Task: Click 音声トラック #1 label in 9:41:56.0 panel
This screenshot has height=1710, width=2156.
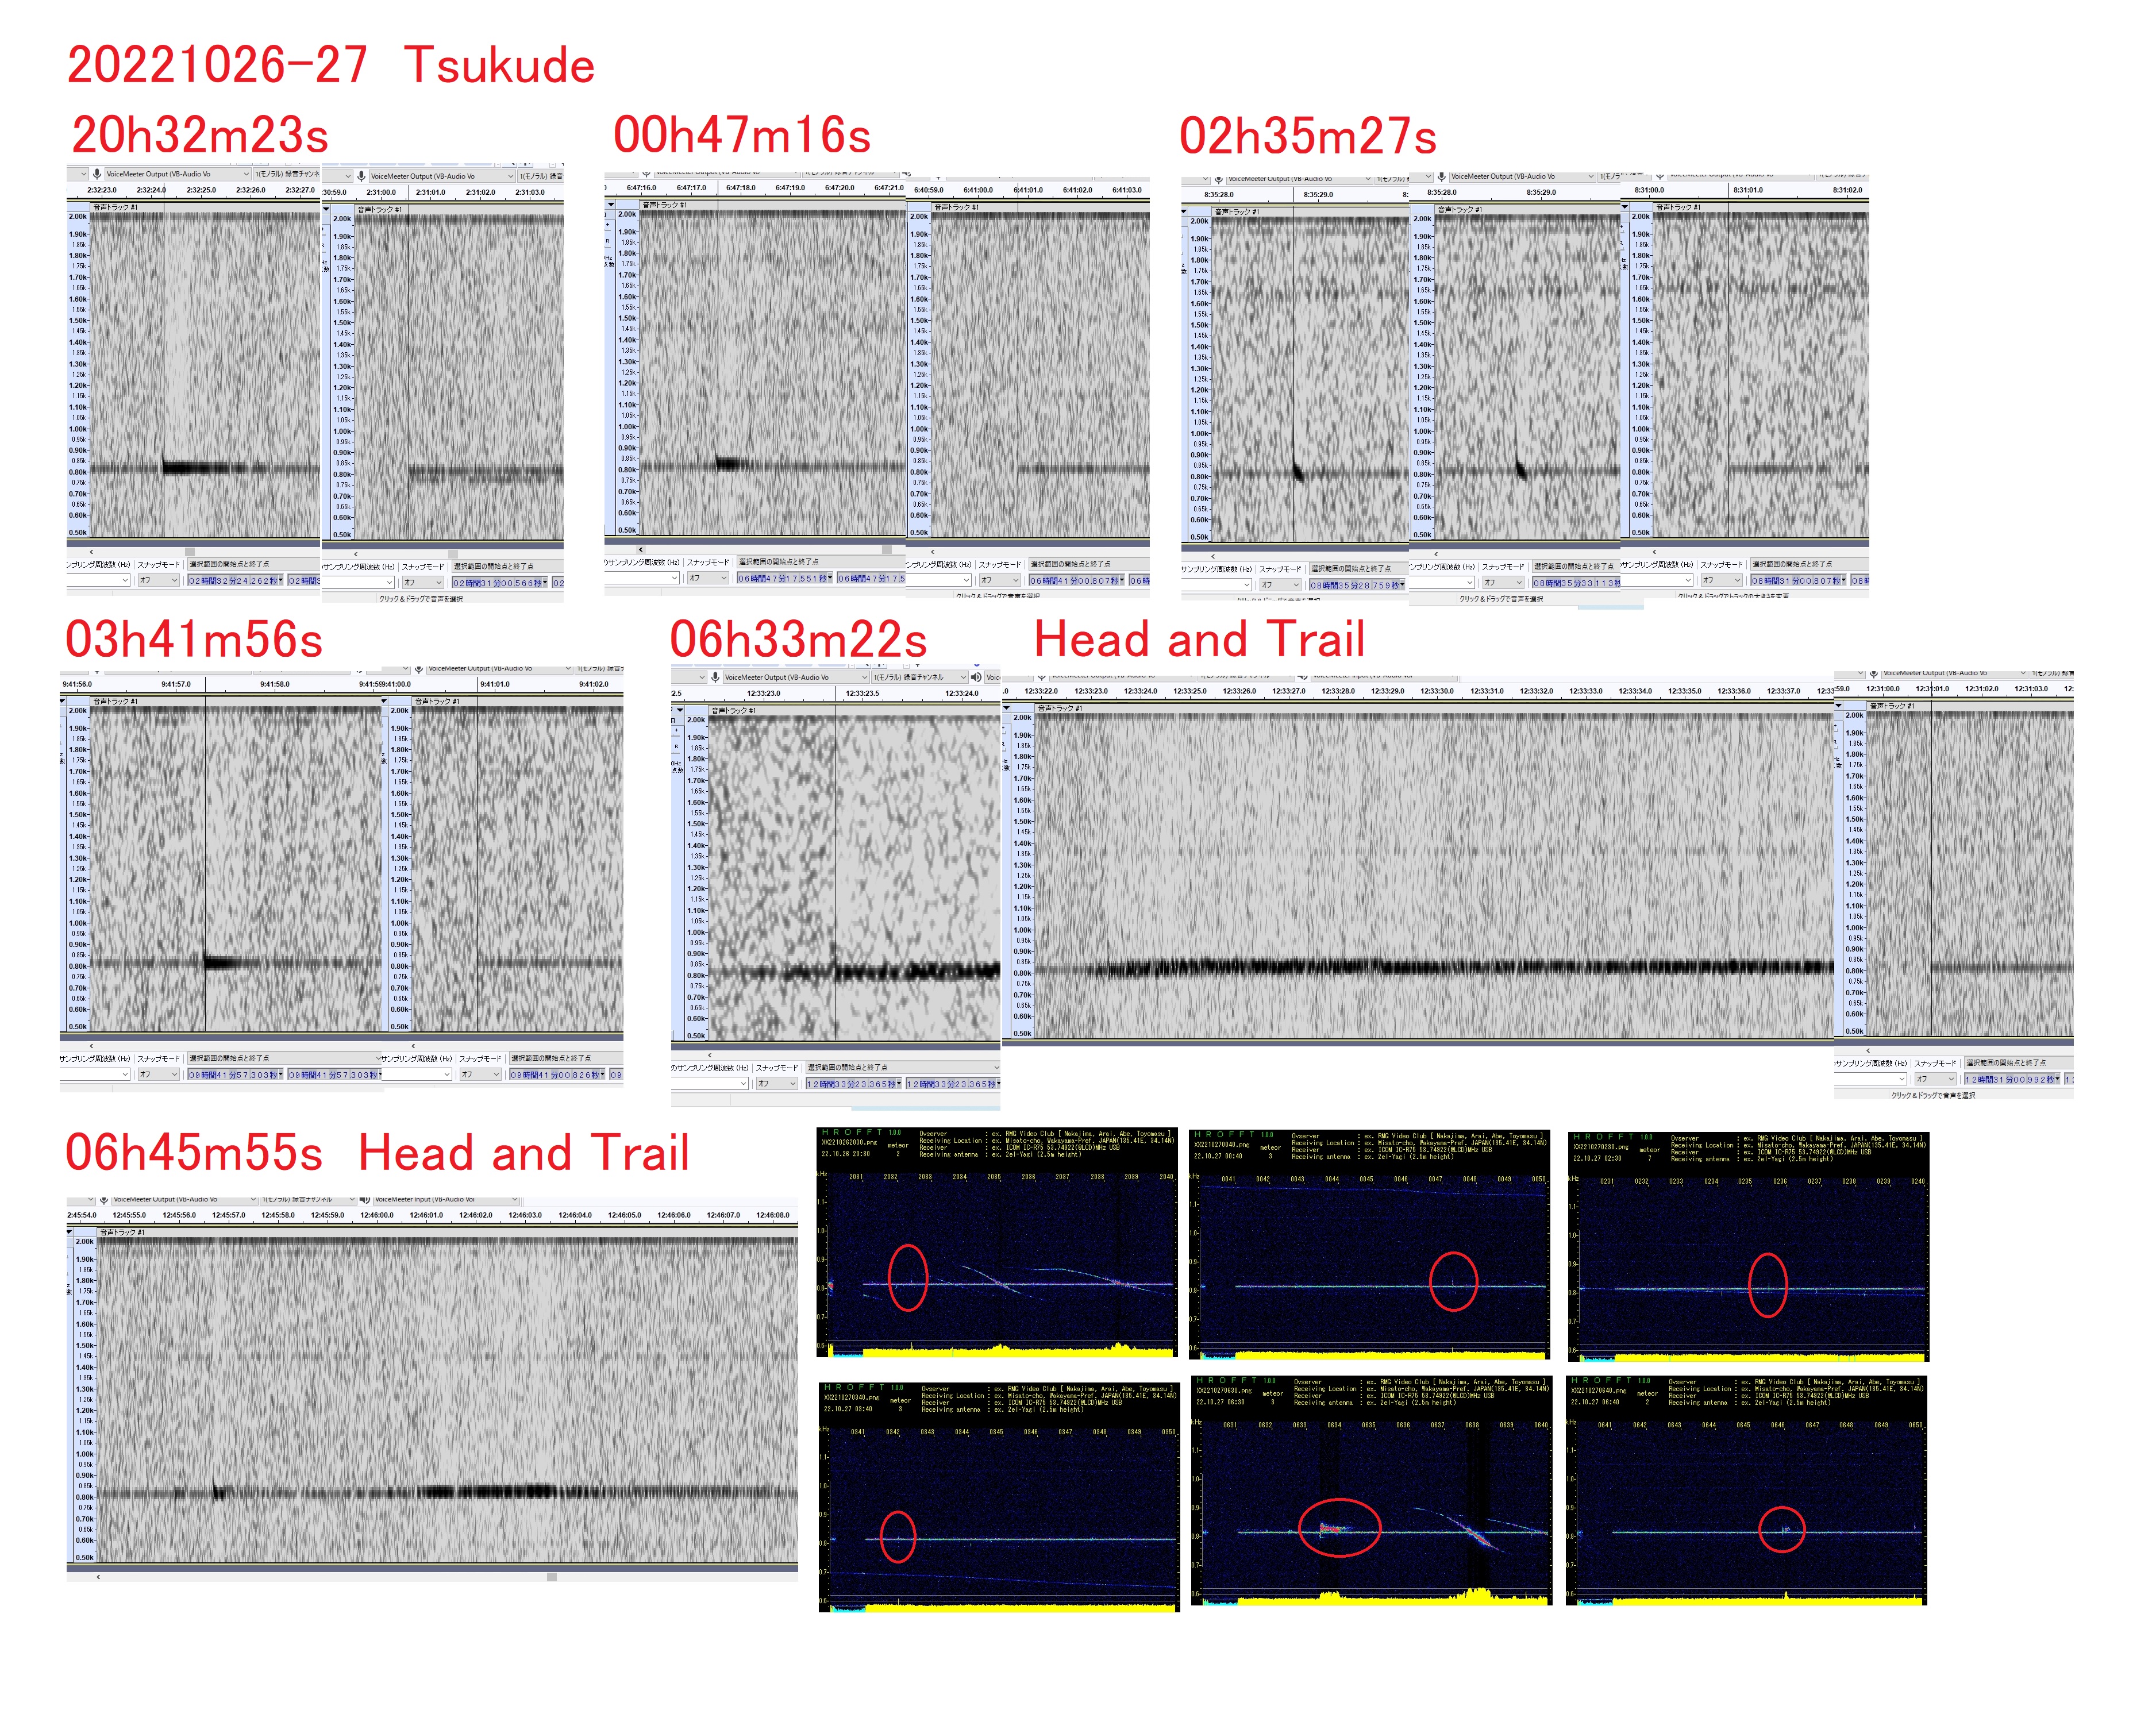Action: pos(116,701)
